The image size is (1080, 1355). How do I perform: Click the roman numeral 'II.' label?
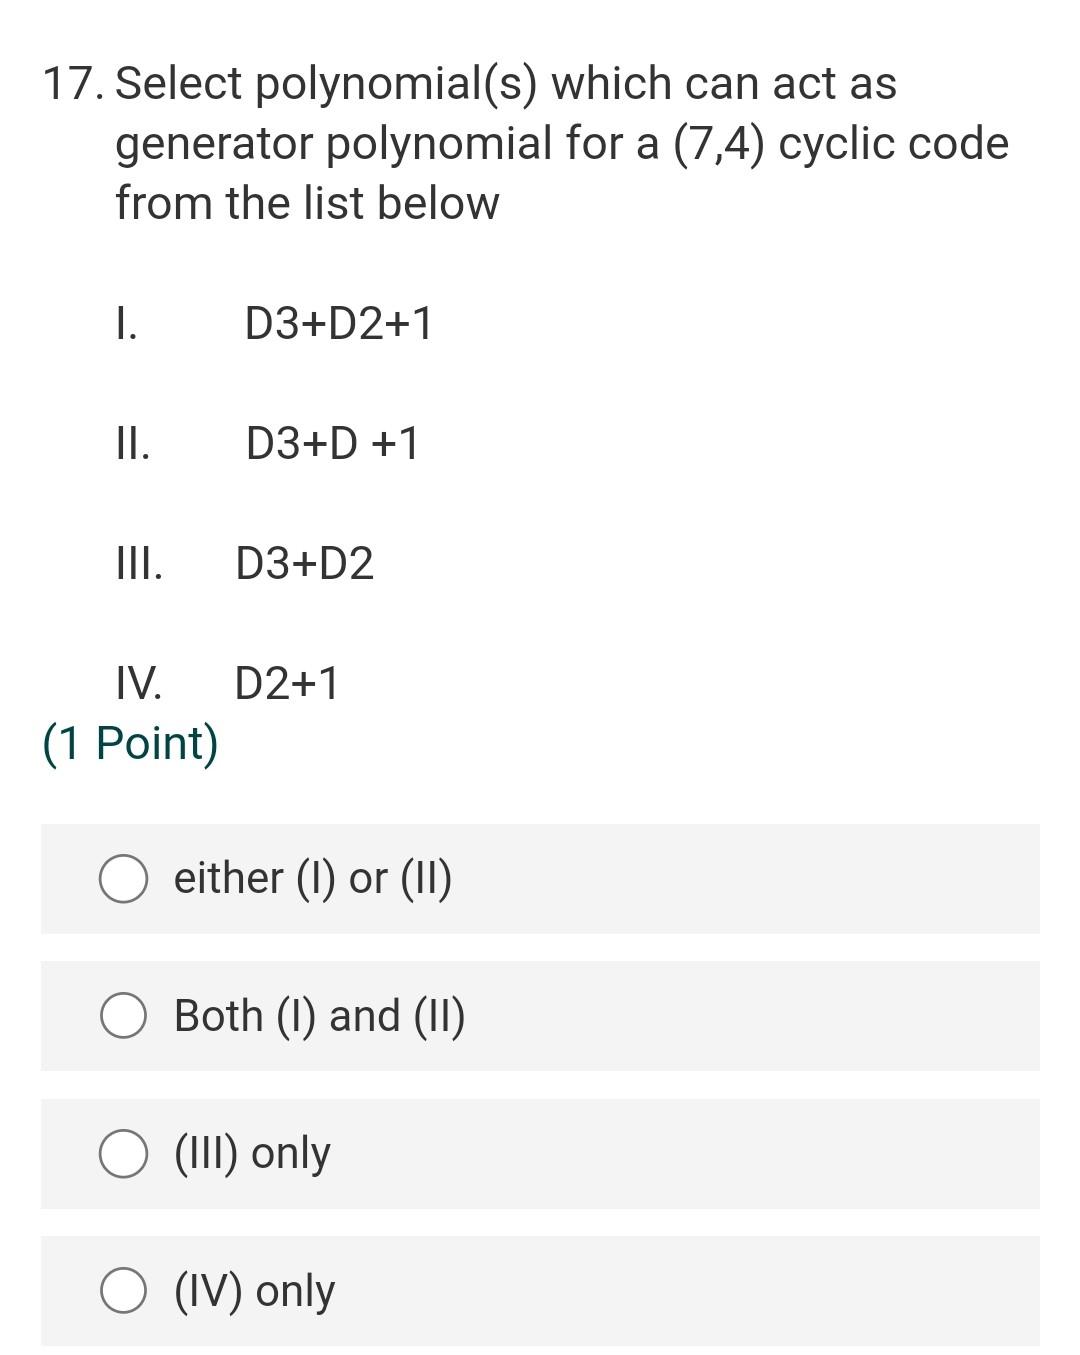131,443
